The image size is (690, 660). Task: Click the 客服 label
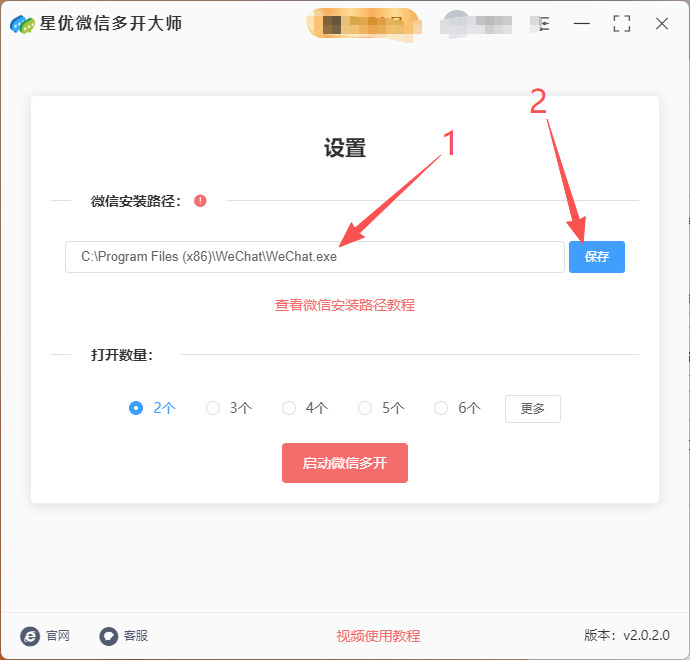[x=136, y=636]
